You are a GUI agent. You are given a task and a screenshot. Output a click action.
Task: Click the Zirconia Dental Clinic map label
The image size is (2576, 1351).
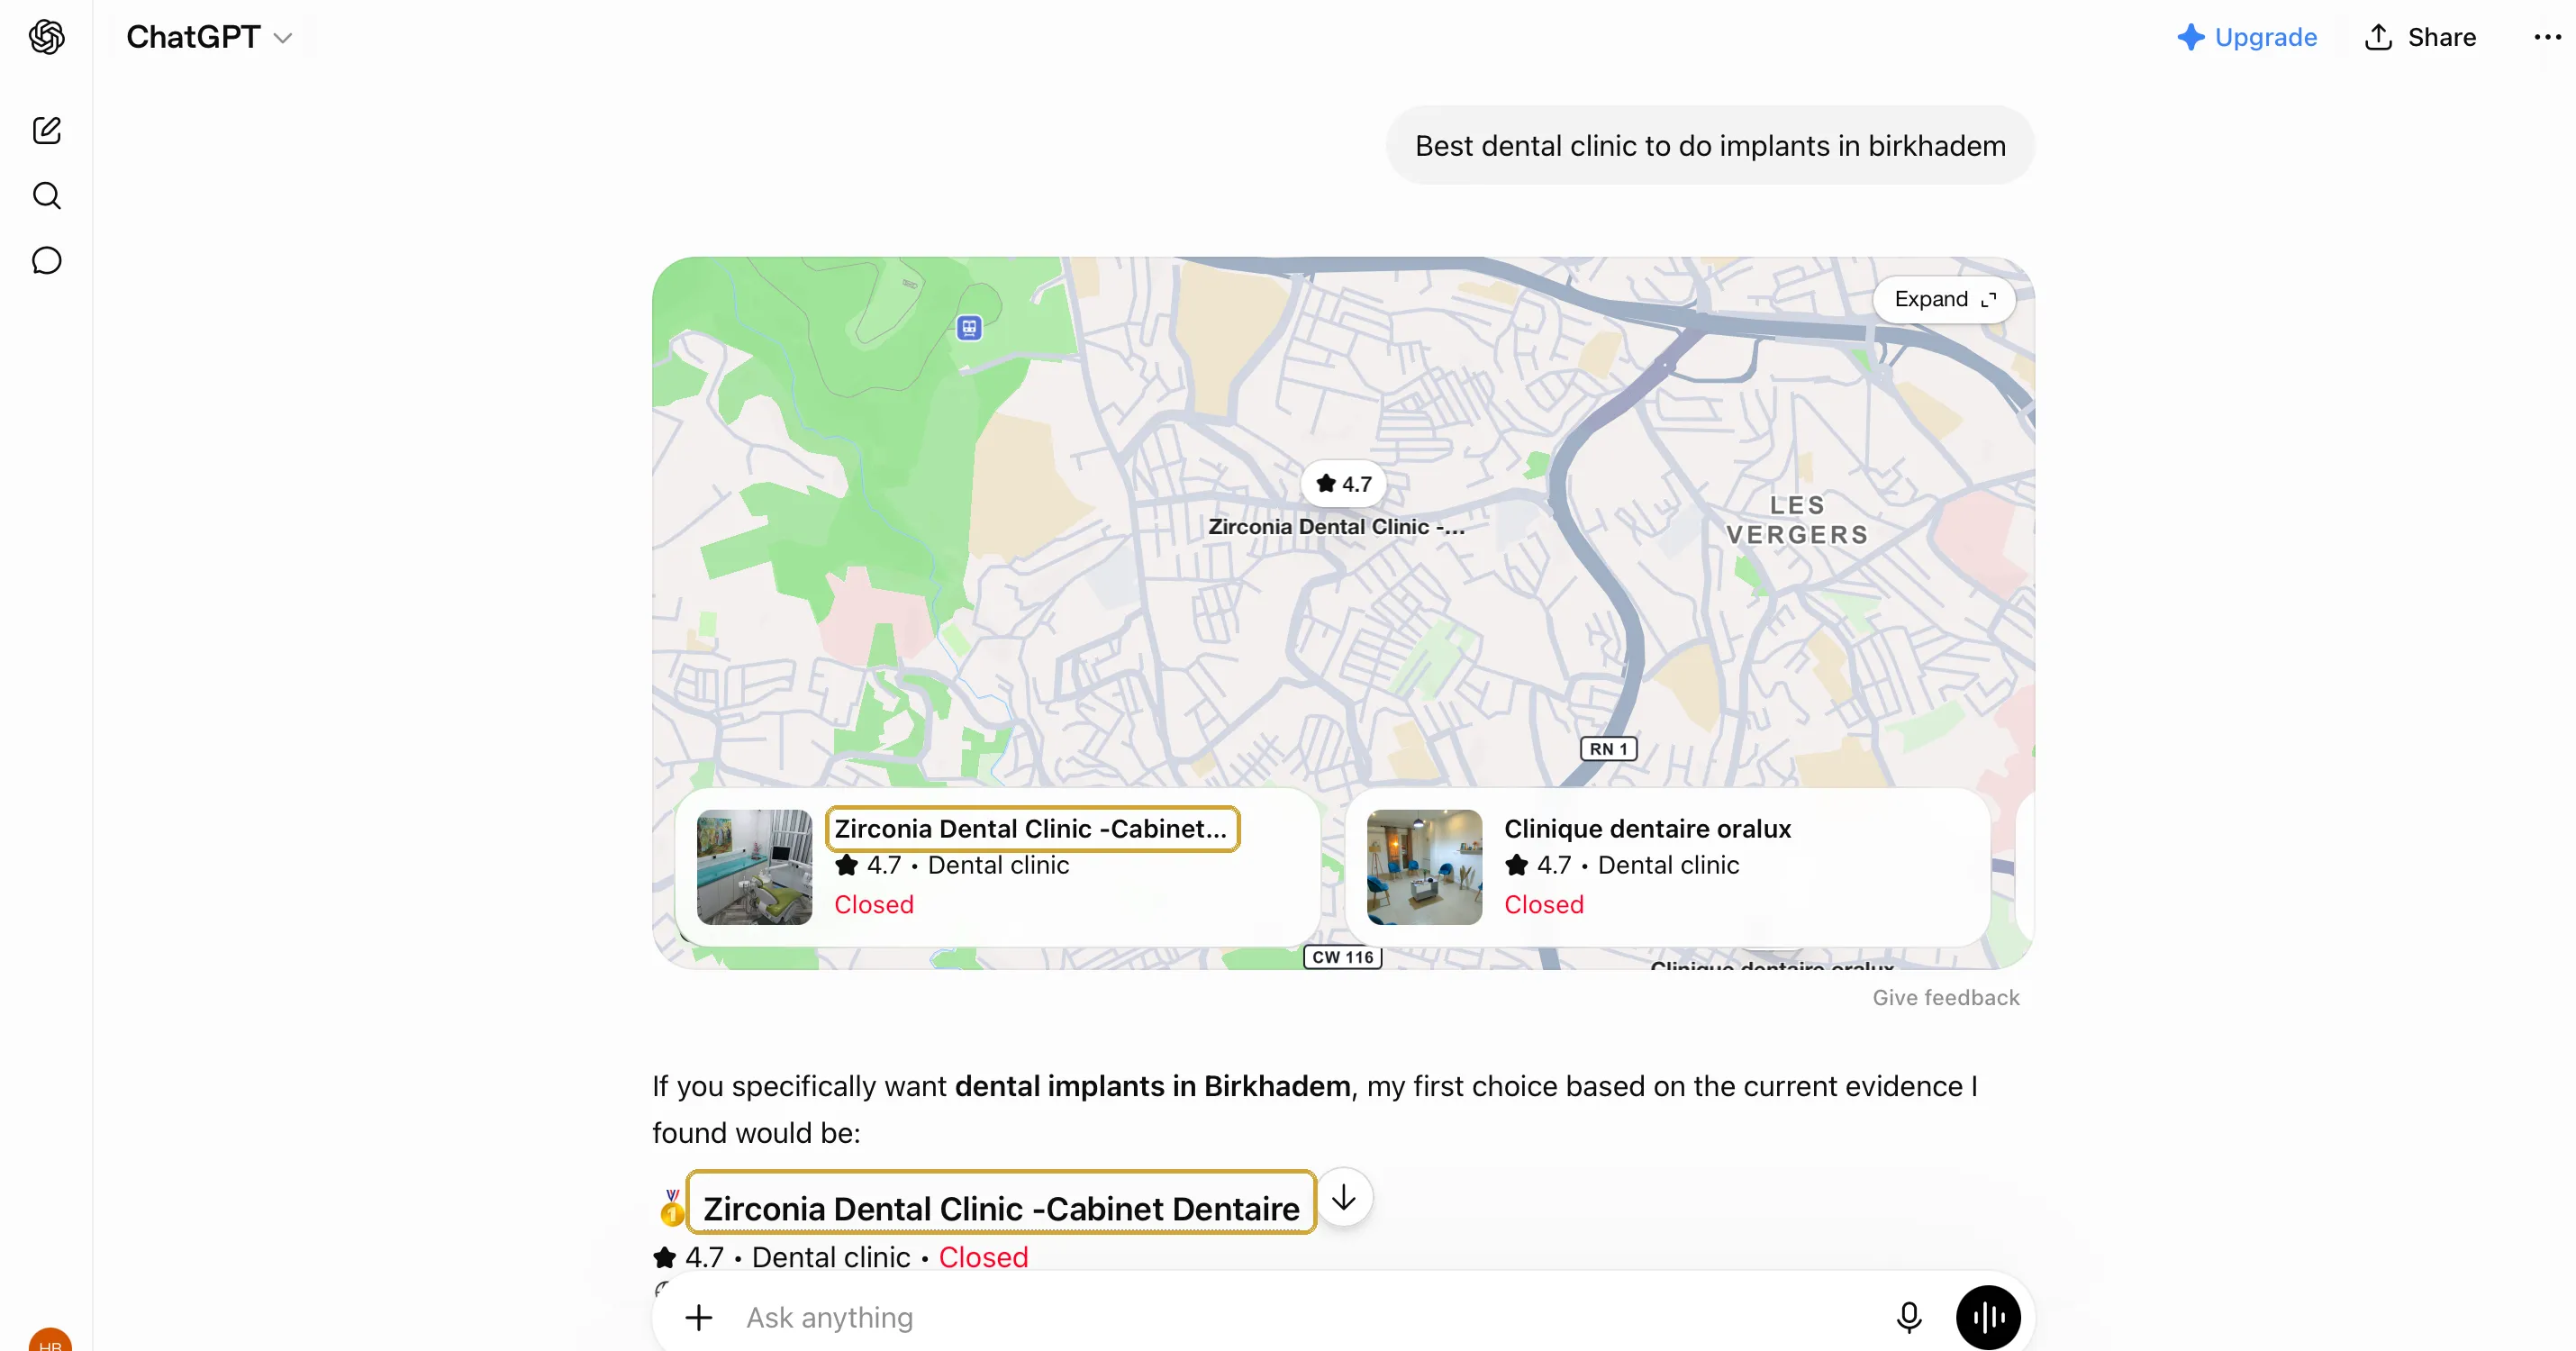tap(1336, 526)
